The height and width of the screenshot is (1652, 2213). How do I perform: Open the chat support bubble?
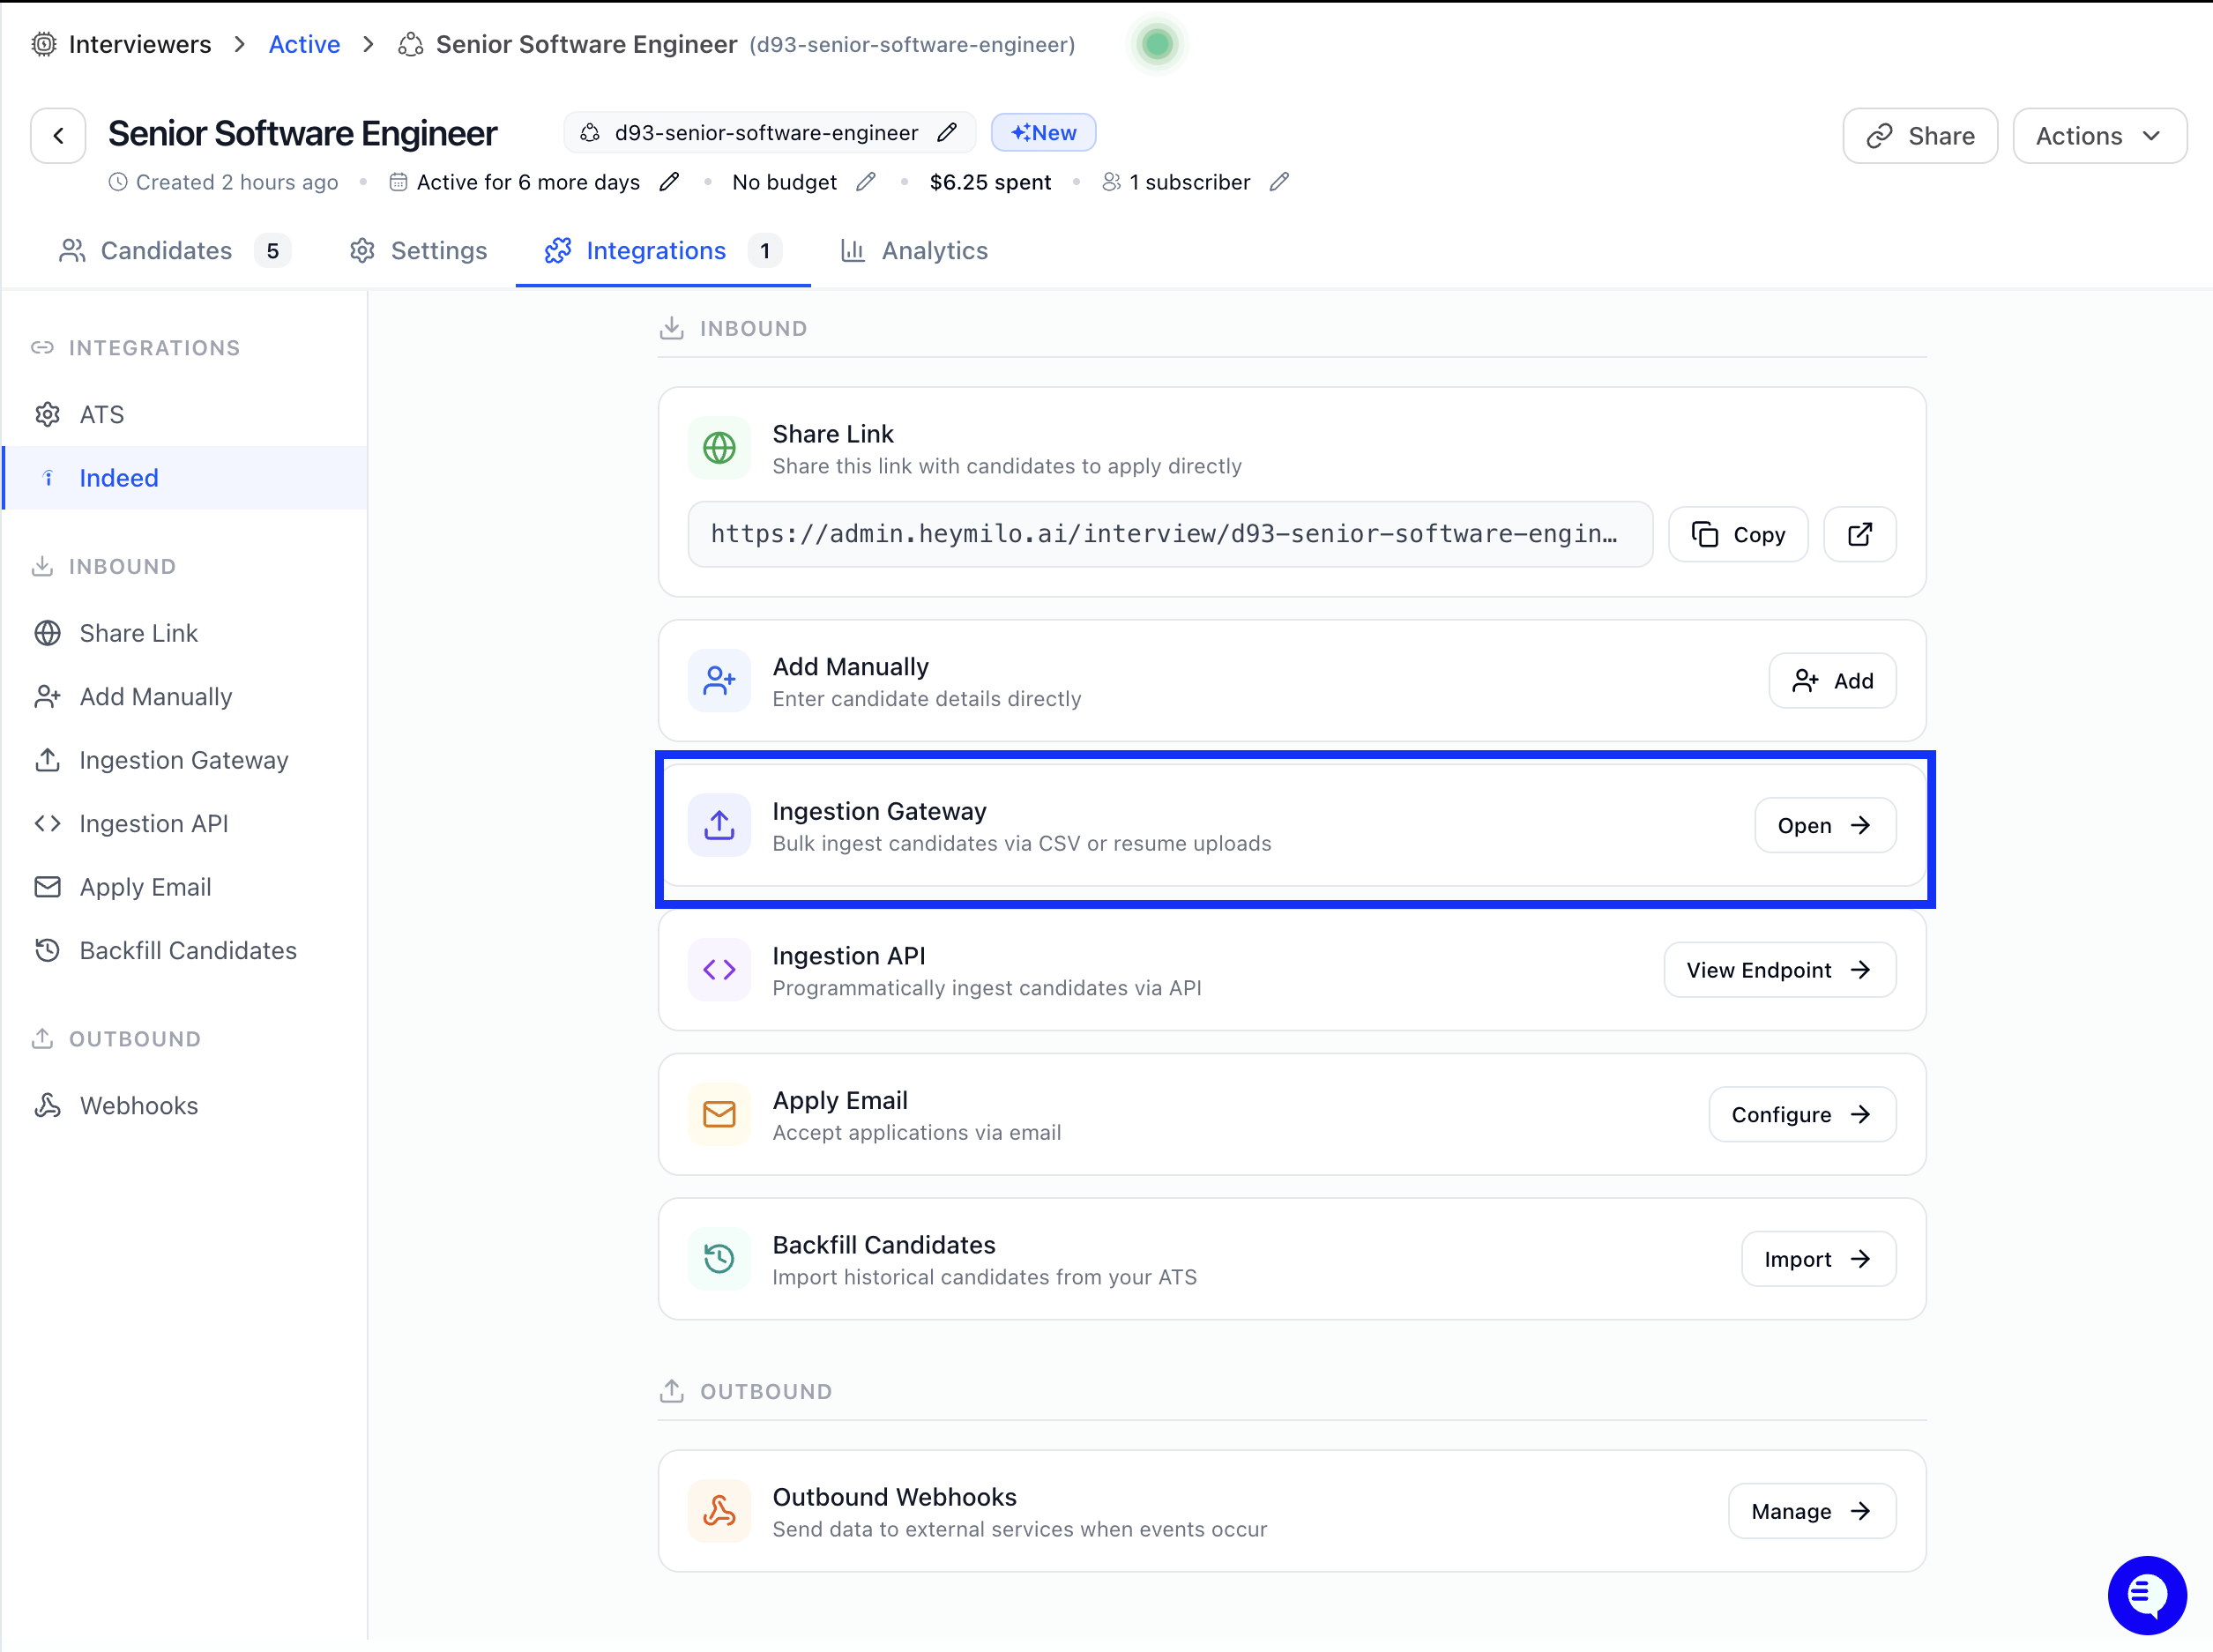(2146, 1595)
